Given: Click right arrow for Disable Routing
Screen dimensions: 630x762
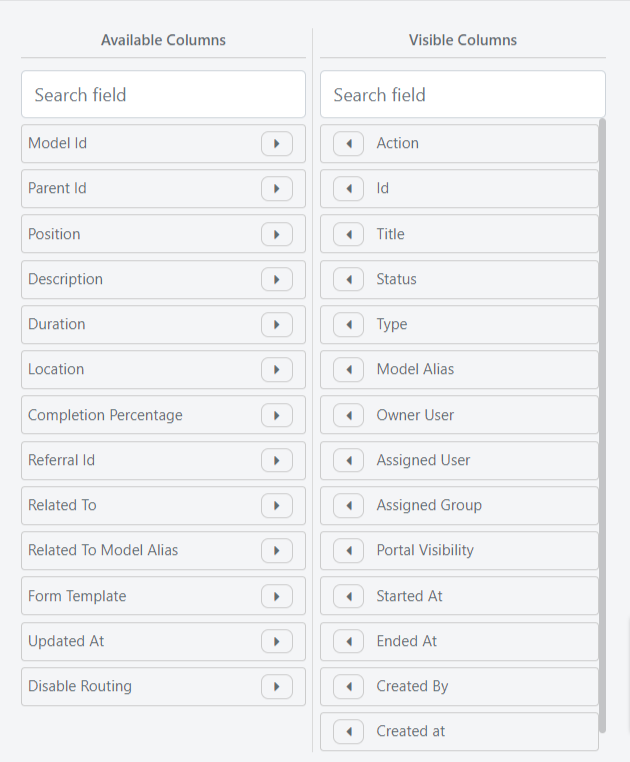Looking at the screenshot, I should pos(277,687).
